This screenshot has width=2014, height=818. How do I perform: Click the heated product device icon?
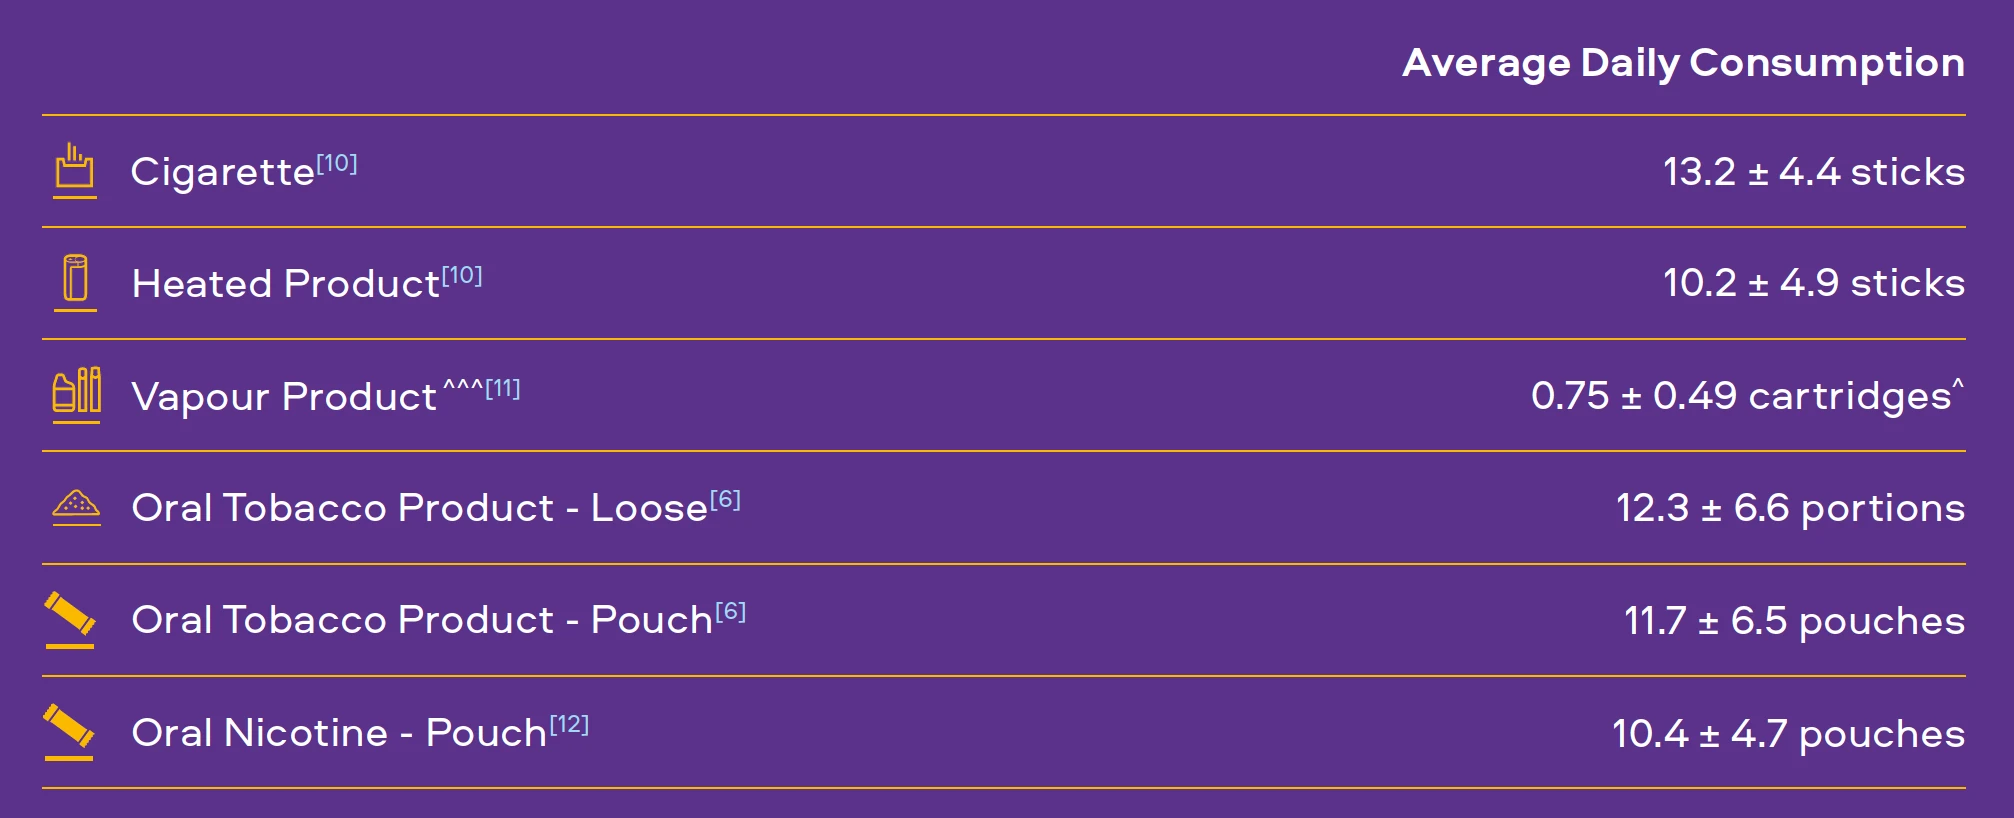click(75, 283)
